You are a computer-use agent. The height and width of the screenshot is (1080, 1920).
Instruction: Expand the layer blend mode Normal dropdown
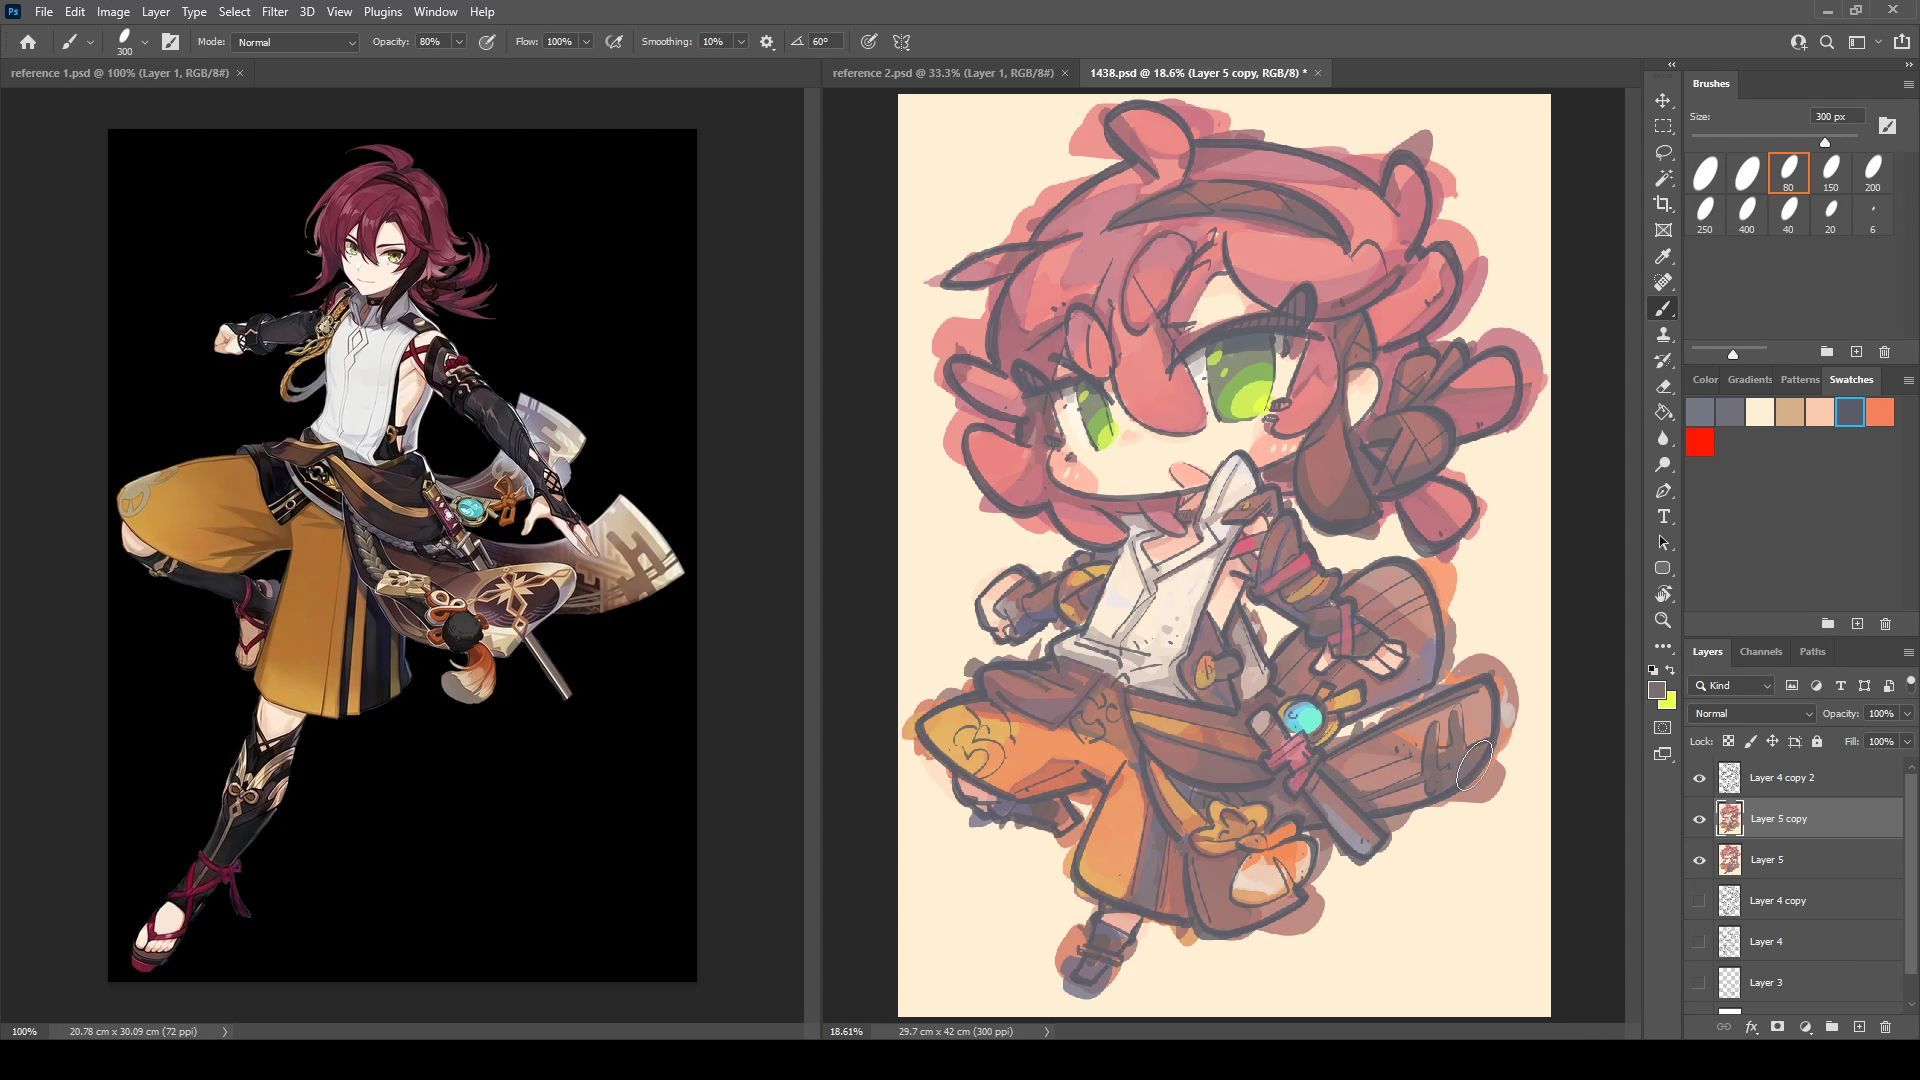click(x=1752, y=713)
